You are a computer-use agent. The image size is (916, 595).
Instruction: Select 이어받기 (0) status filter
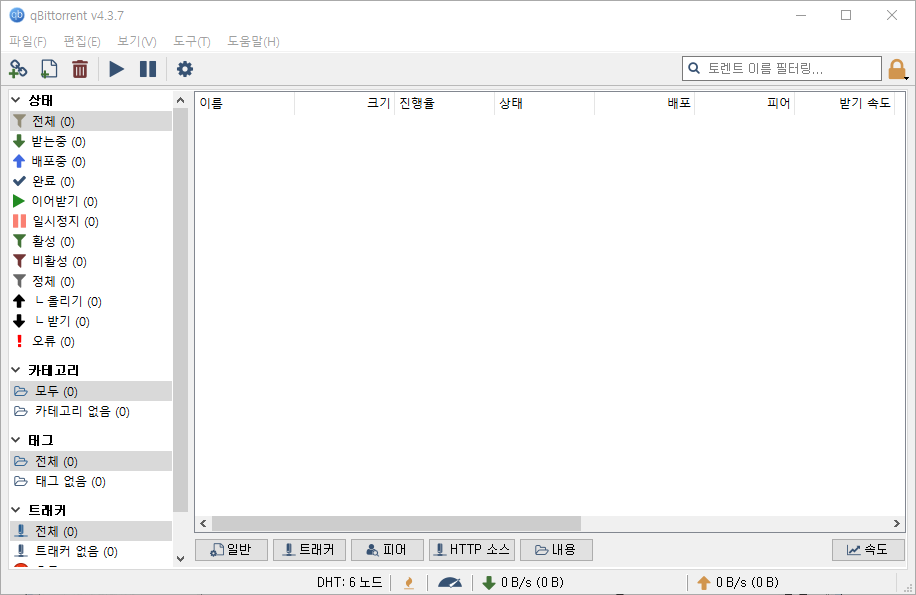point(91,201)
